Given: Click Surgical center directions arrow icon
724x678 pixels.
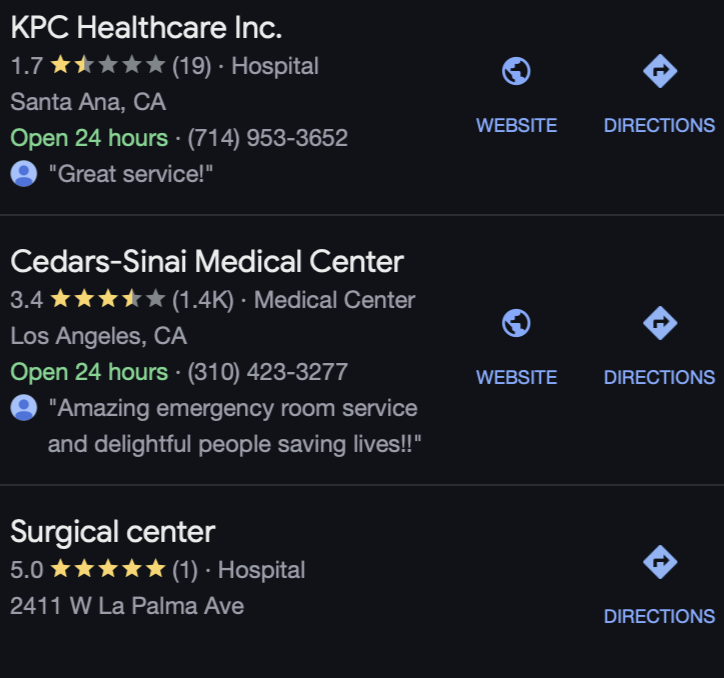Looking at the screenshot, I should pos(660,562).
